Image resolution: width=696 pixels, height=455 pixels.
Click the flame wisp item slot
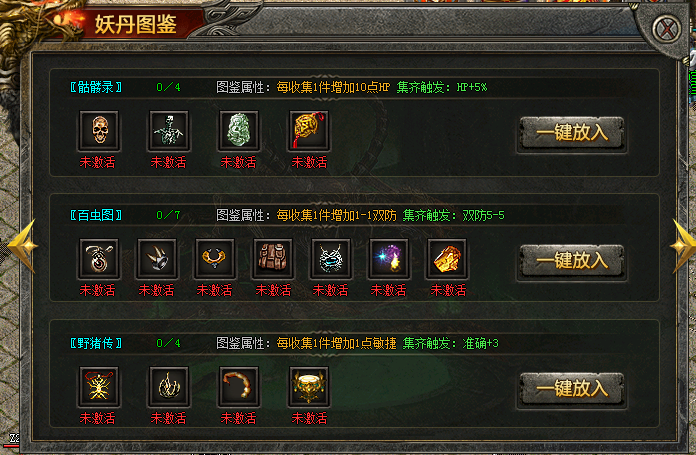pyautogui.click(x=169, y=386)
